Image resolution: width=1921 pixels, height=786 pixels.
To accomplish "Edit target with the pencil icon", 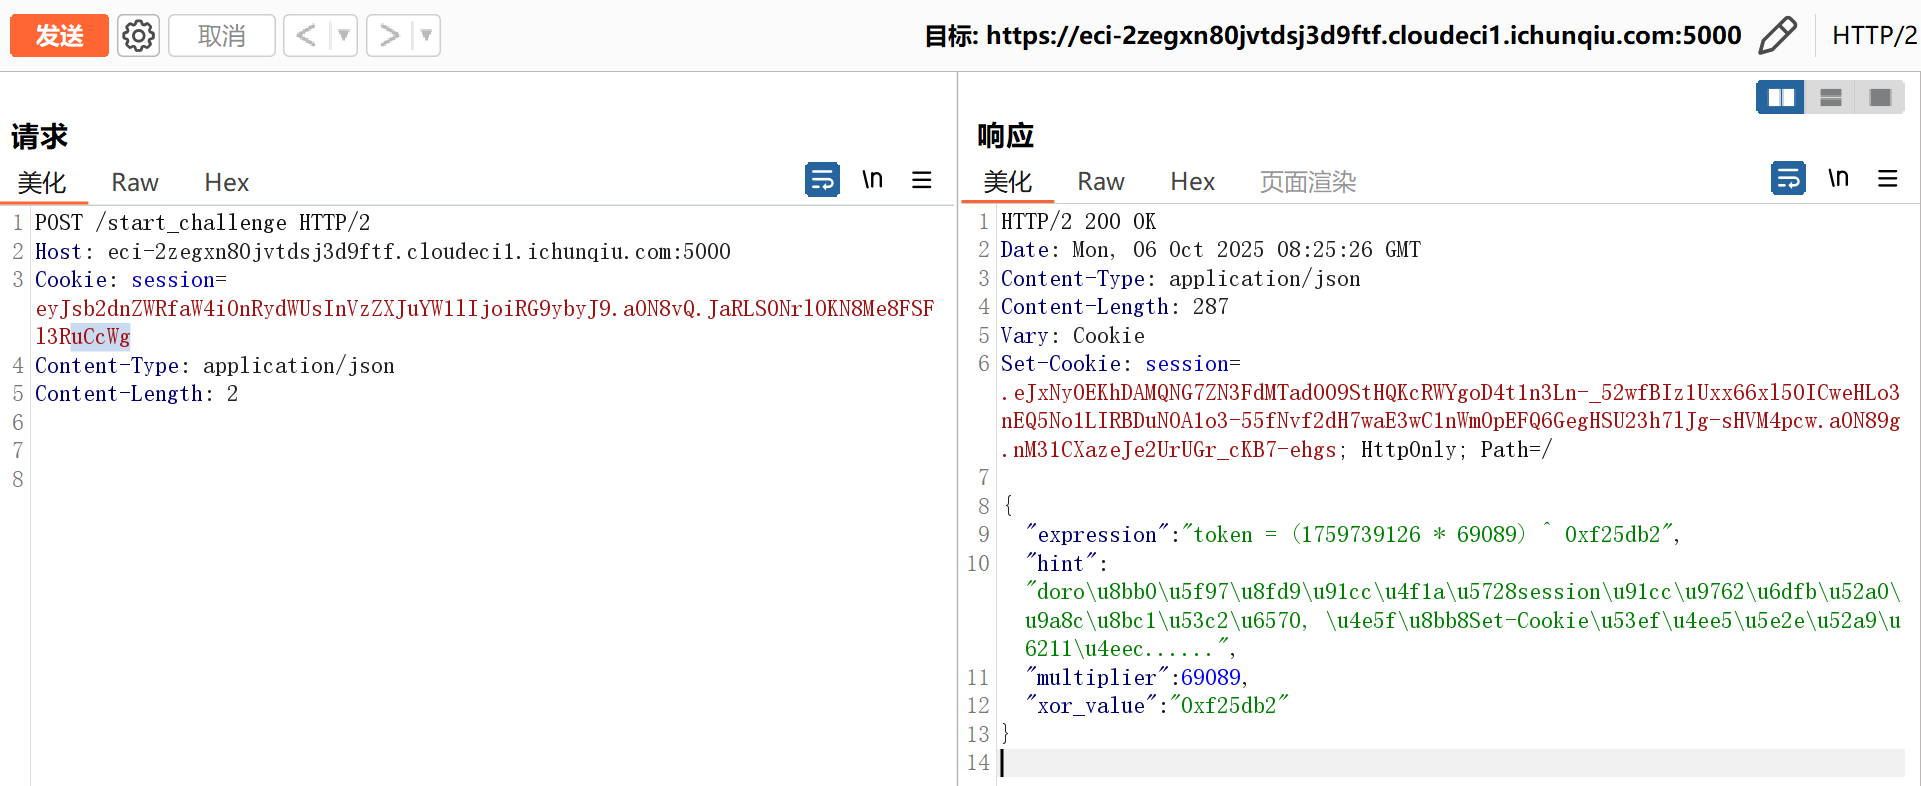I will (x=1777, y=36).
